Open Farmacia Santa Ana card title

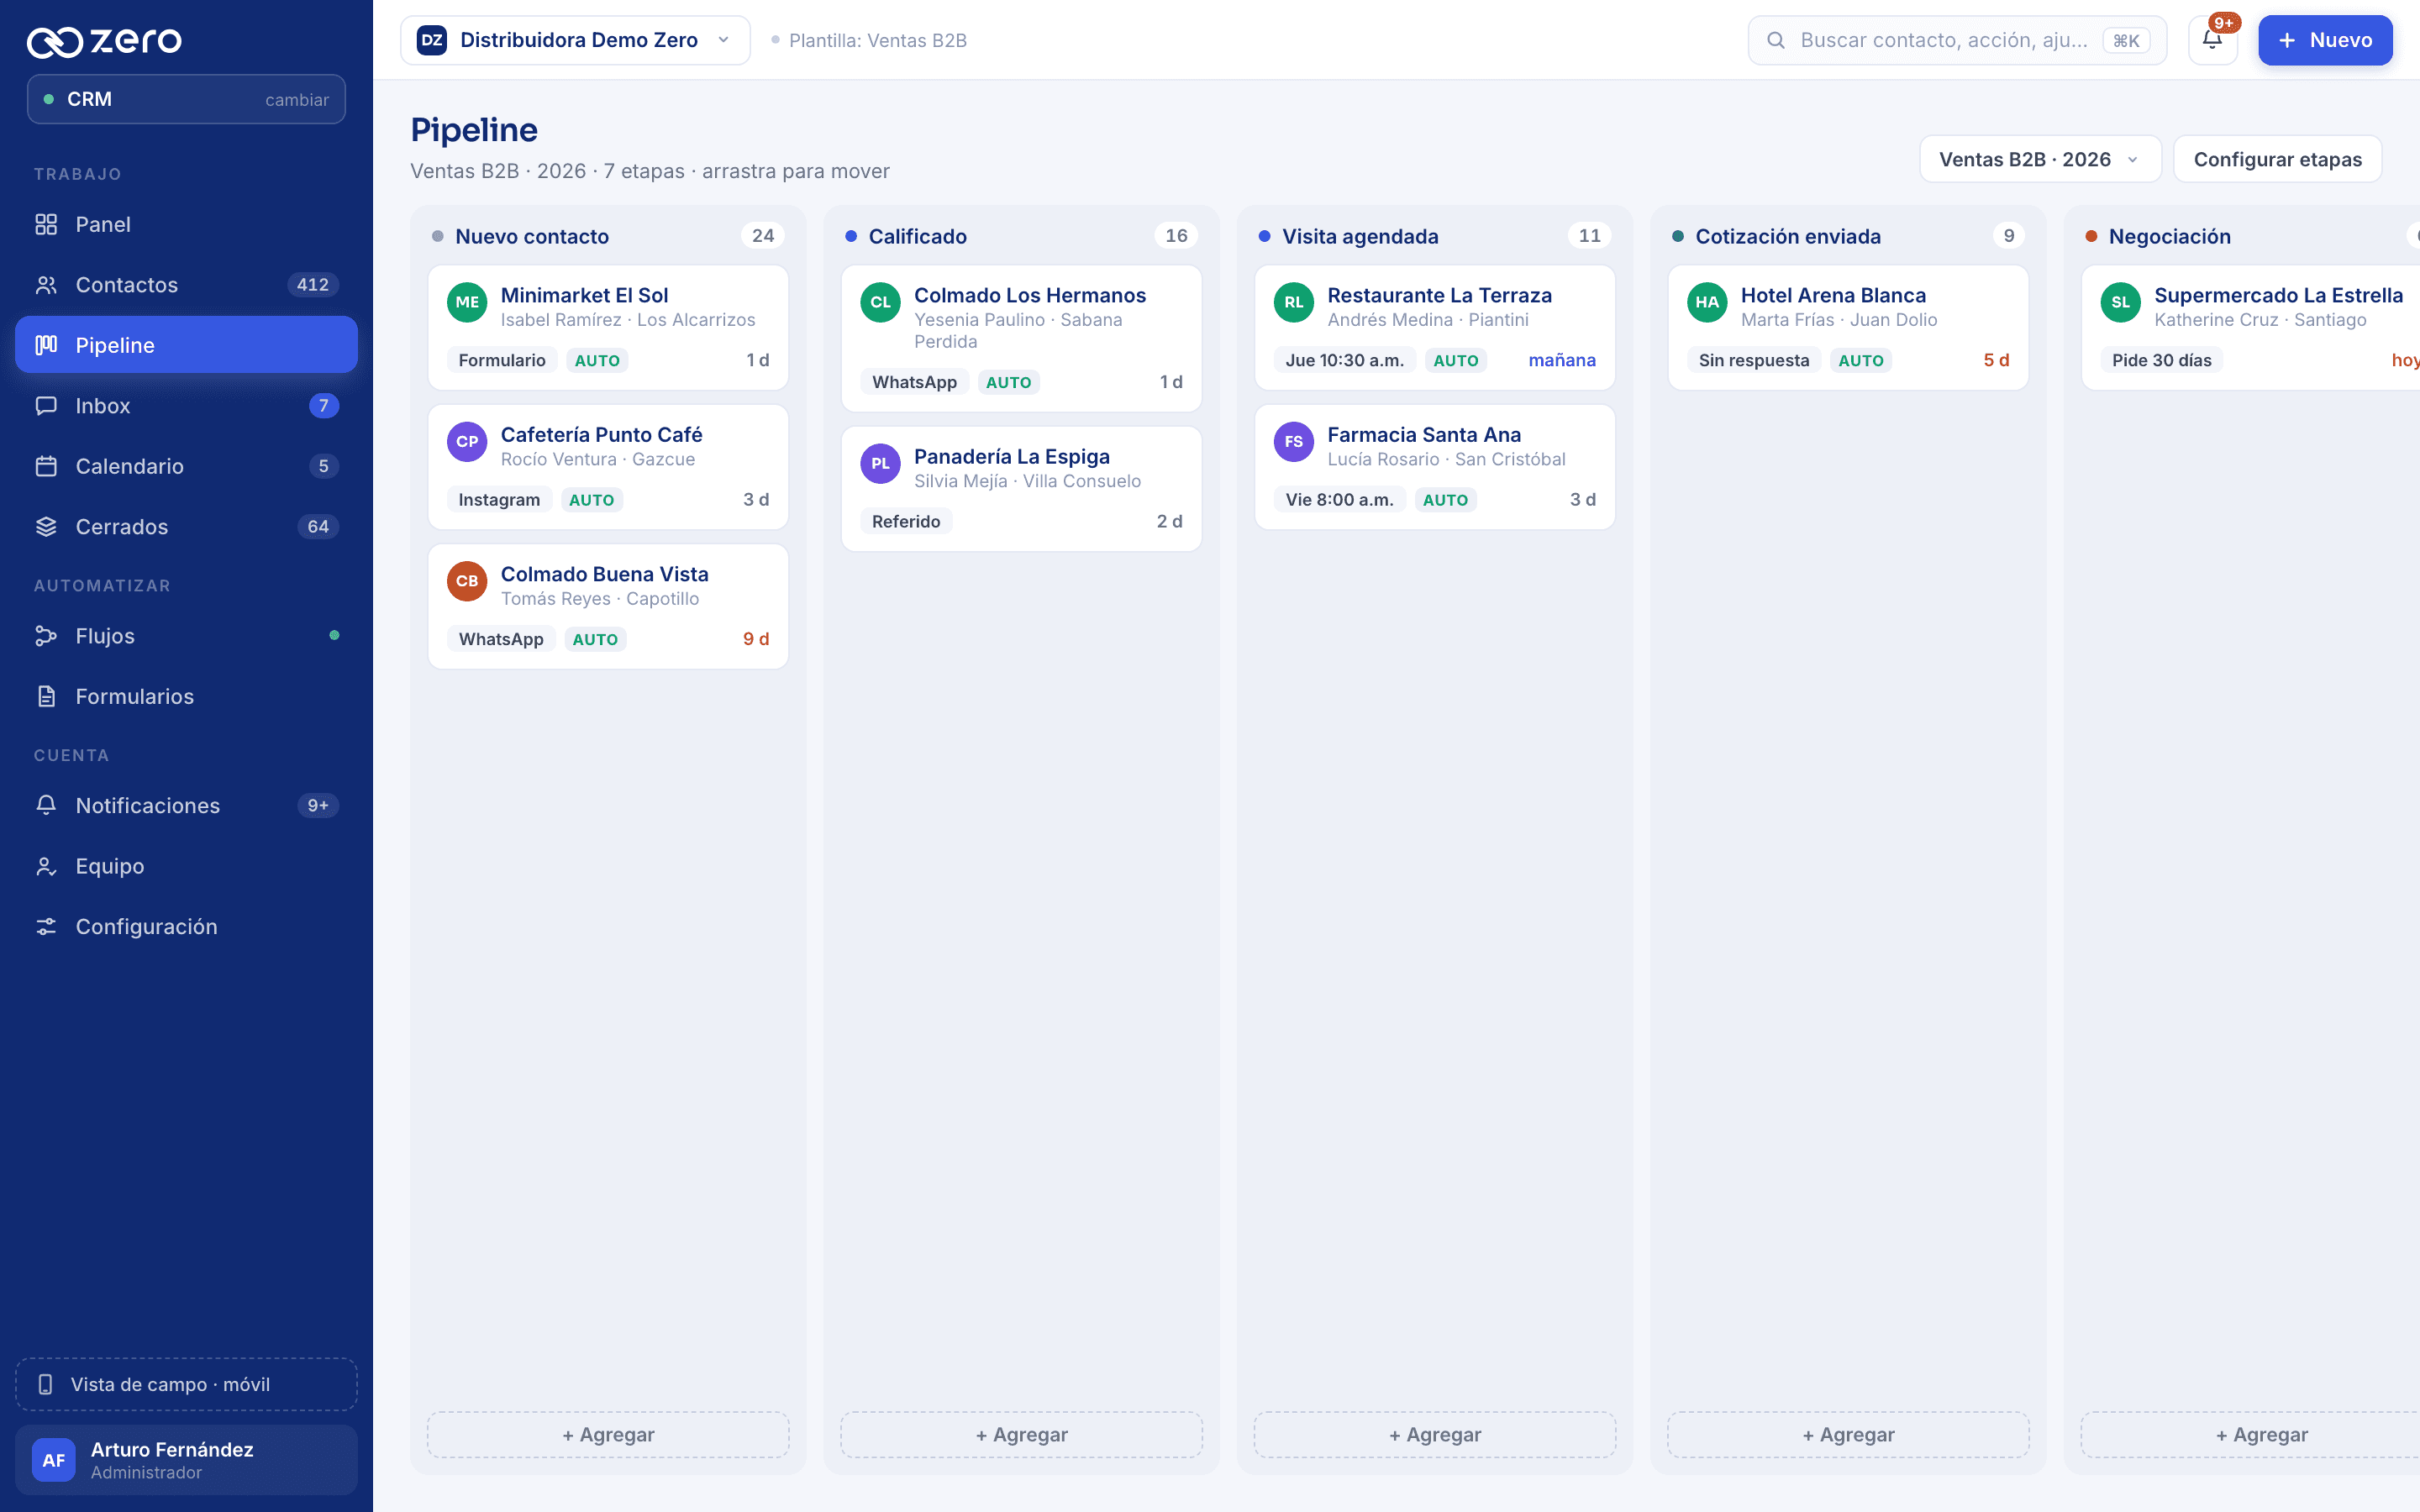pyautogui.click(x=1424, y=434)
